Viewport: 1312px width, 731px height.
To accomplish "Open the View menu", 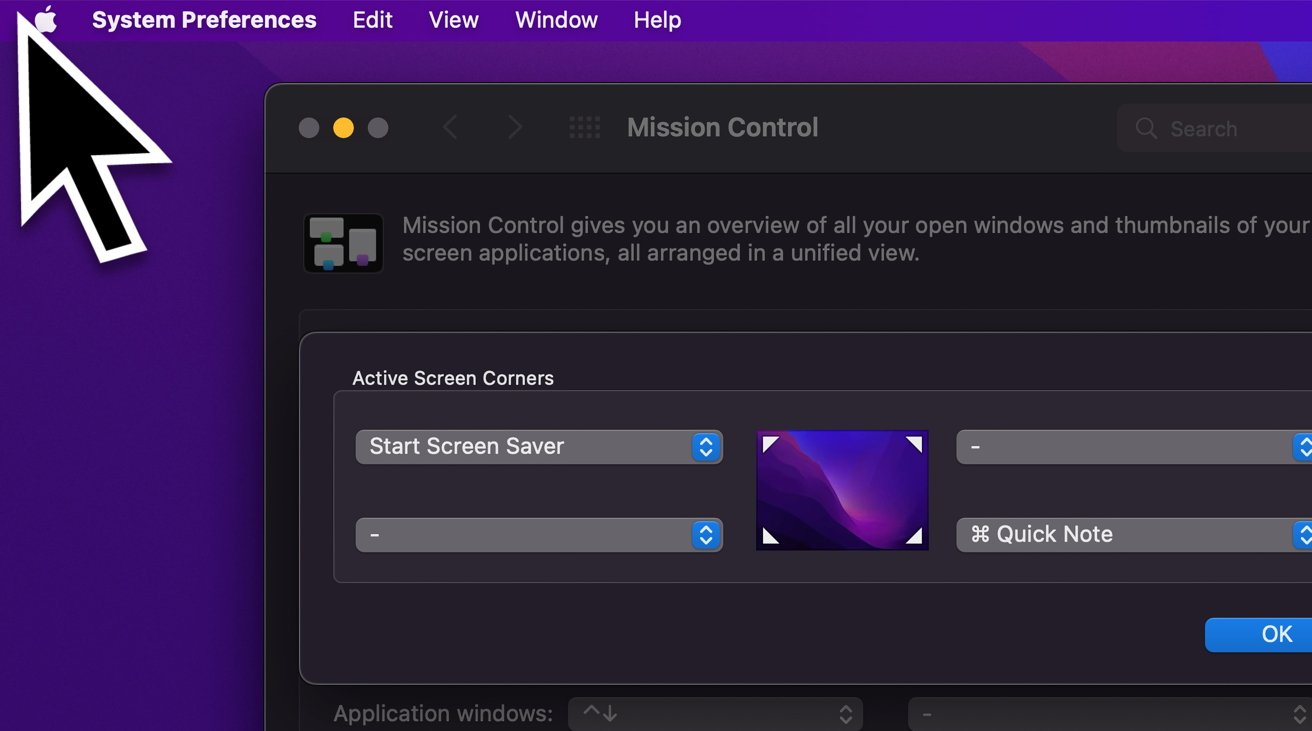I will pos(453,19).
